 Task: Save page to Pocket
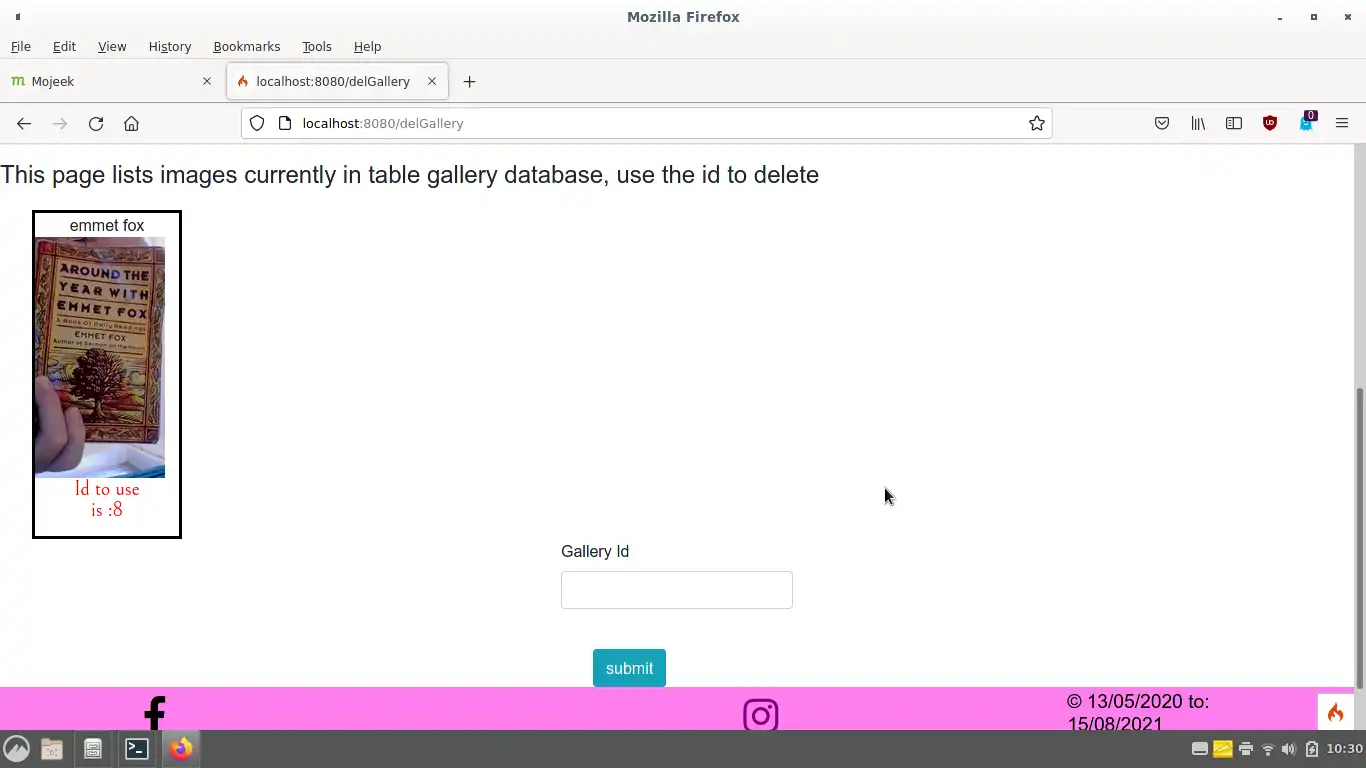[1162, 123]
